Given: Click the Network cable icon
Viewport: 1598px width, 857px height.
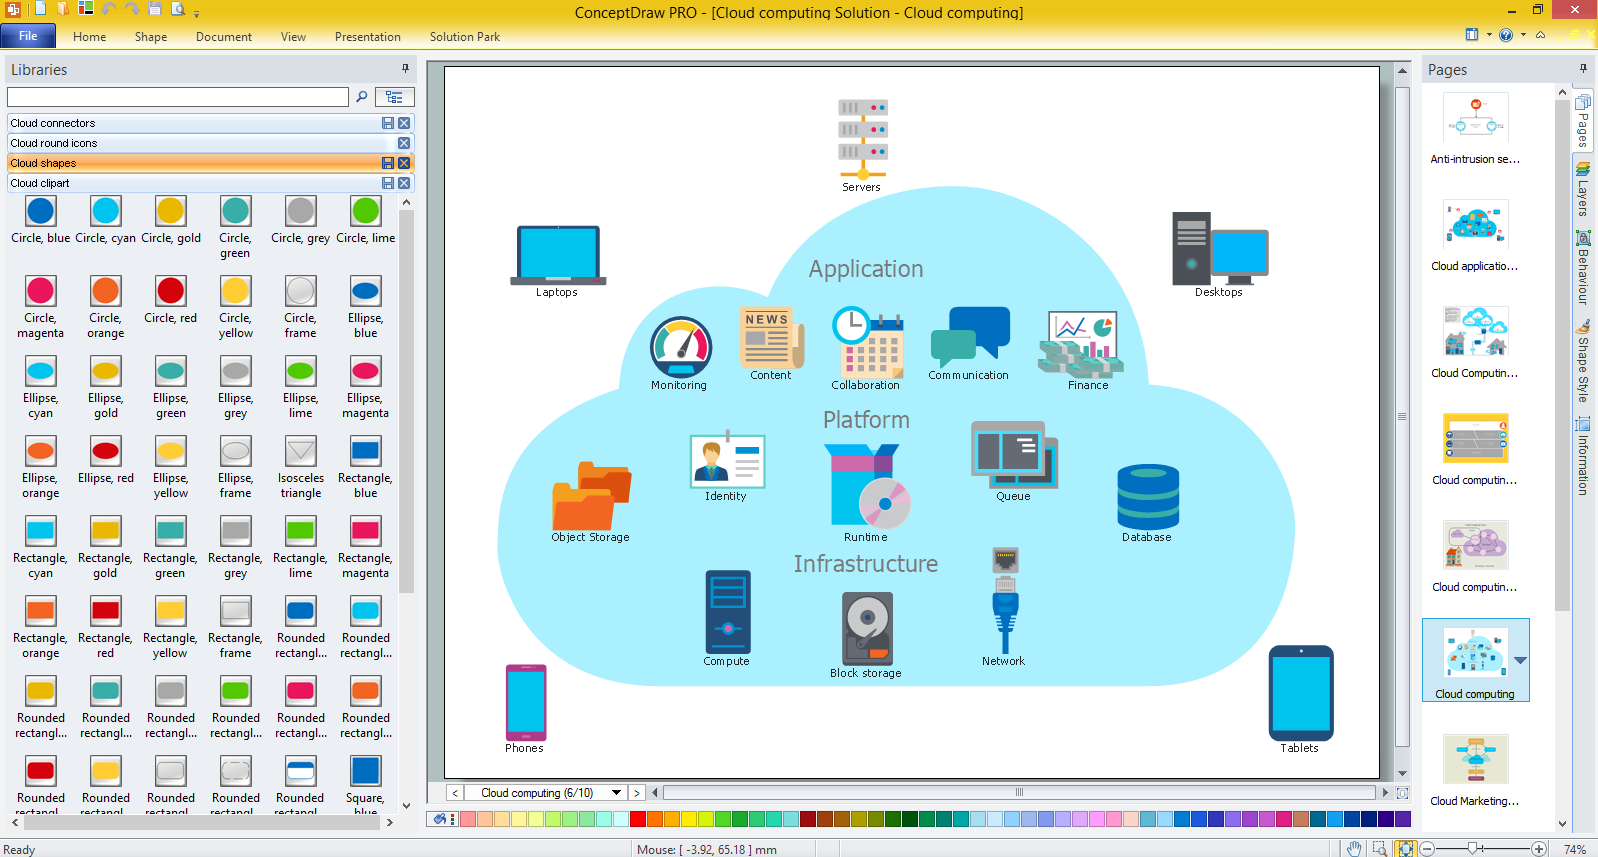Looking at the screenshot, I should [x=1005, y=601].
